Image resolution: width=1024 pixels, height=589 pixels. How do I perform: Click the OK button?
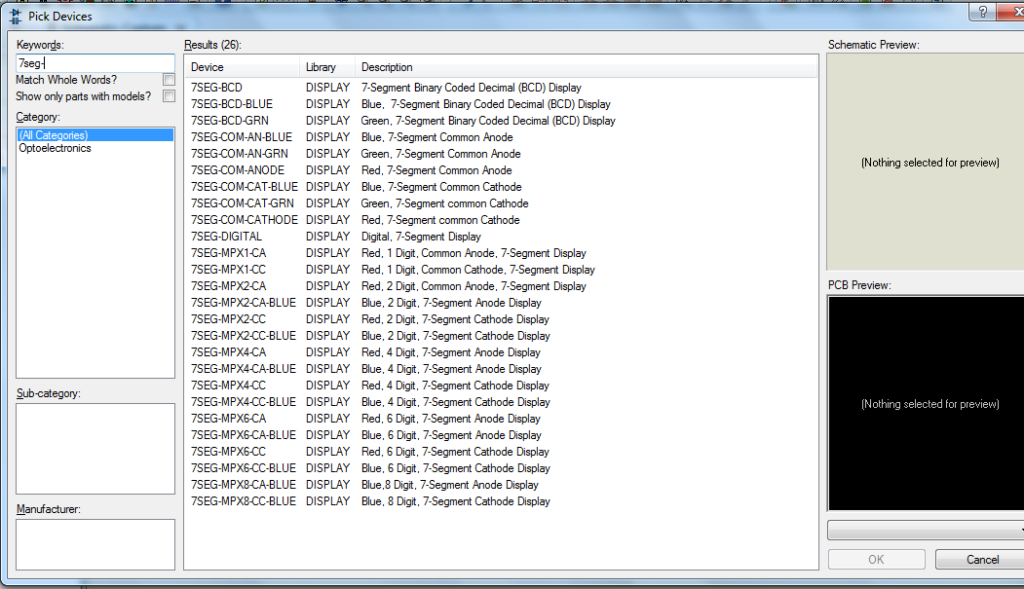(x=876, y=560)
